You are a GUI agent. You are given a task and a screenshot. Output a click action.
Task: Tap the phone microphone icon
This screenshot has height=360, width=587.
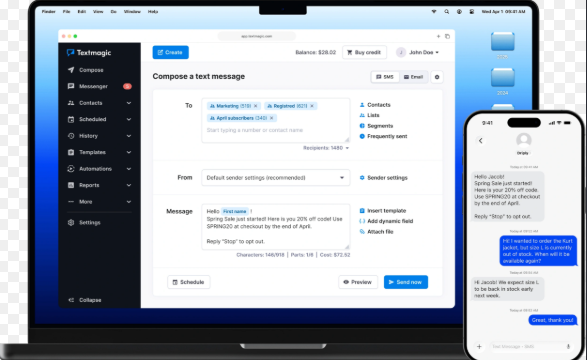(568, 347)
